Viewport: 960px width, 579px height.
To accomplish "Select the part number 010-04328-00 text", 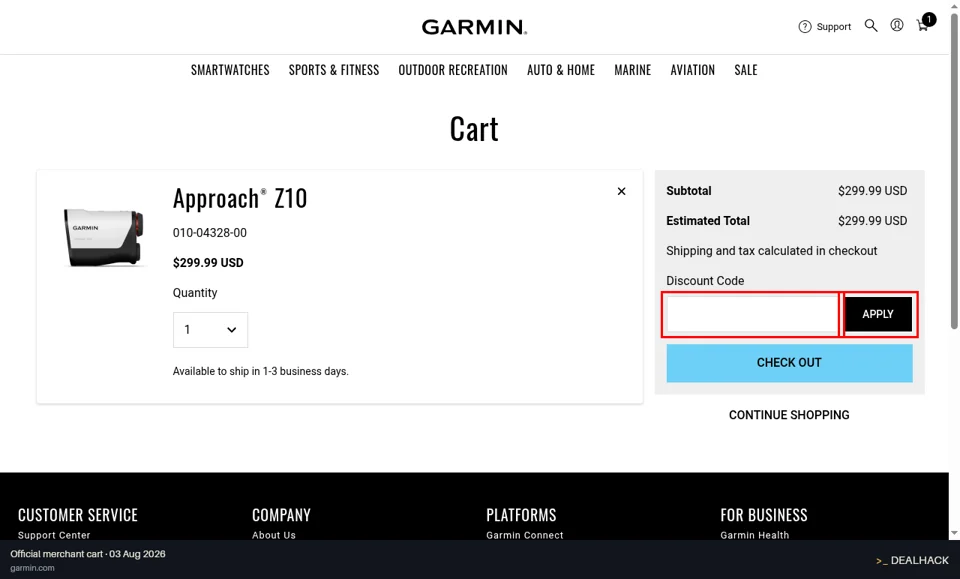I will pyautogui.click(x=209, y=233).
